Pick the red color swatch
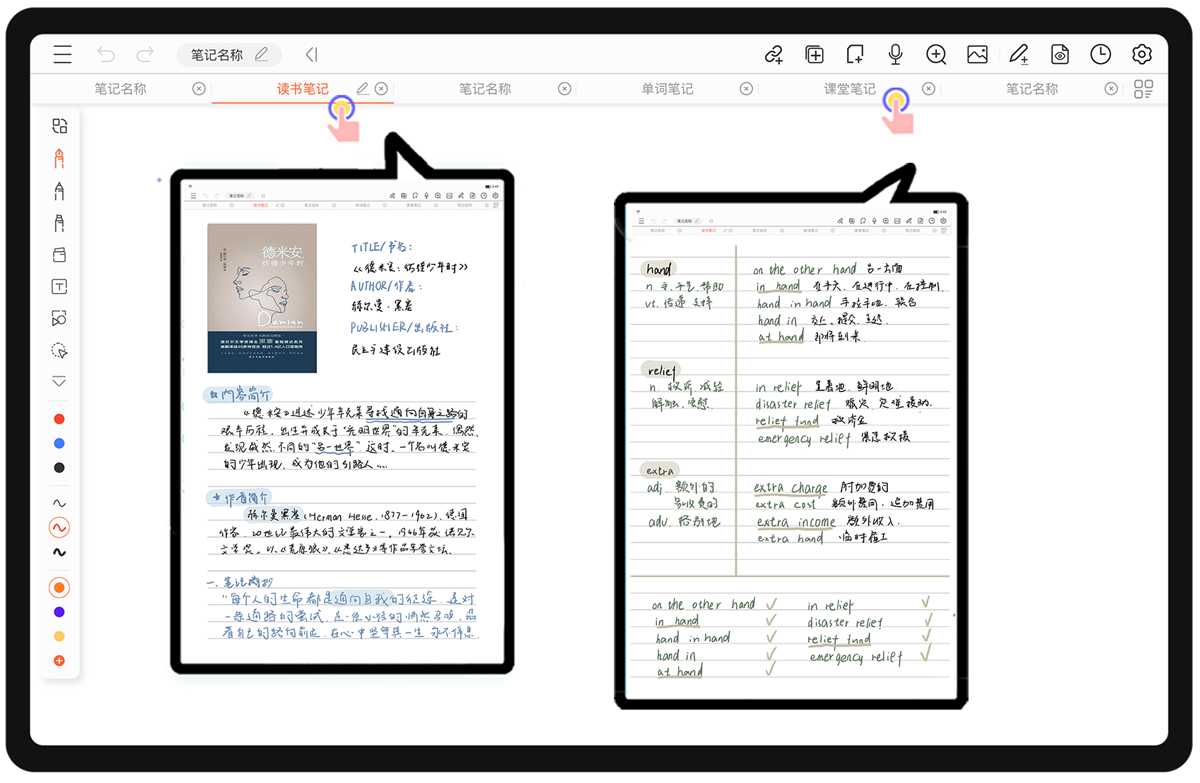This screenshot has width=1200, height=783. point(59,419)
